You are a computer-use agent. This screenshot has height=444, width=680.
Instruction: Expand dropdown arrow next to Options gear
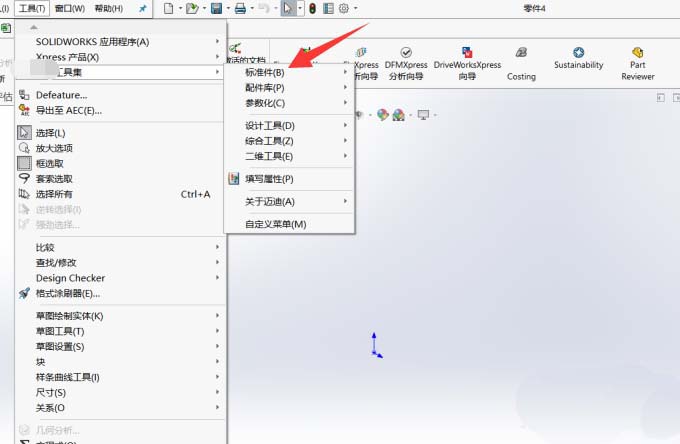[356, 8]
